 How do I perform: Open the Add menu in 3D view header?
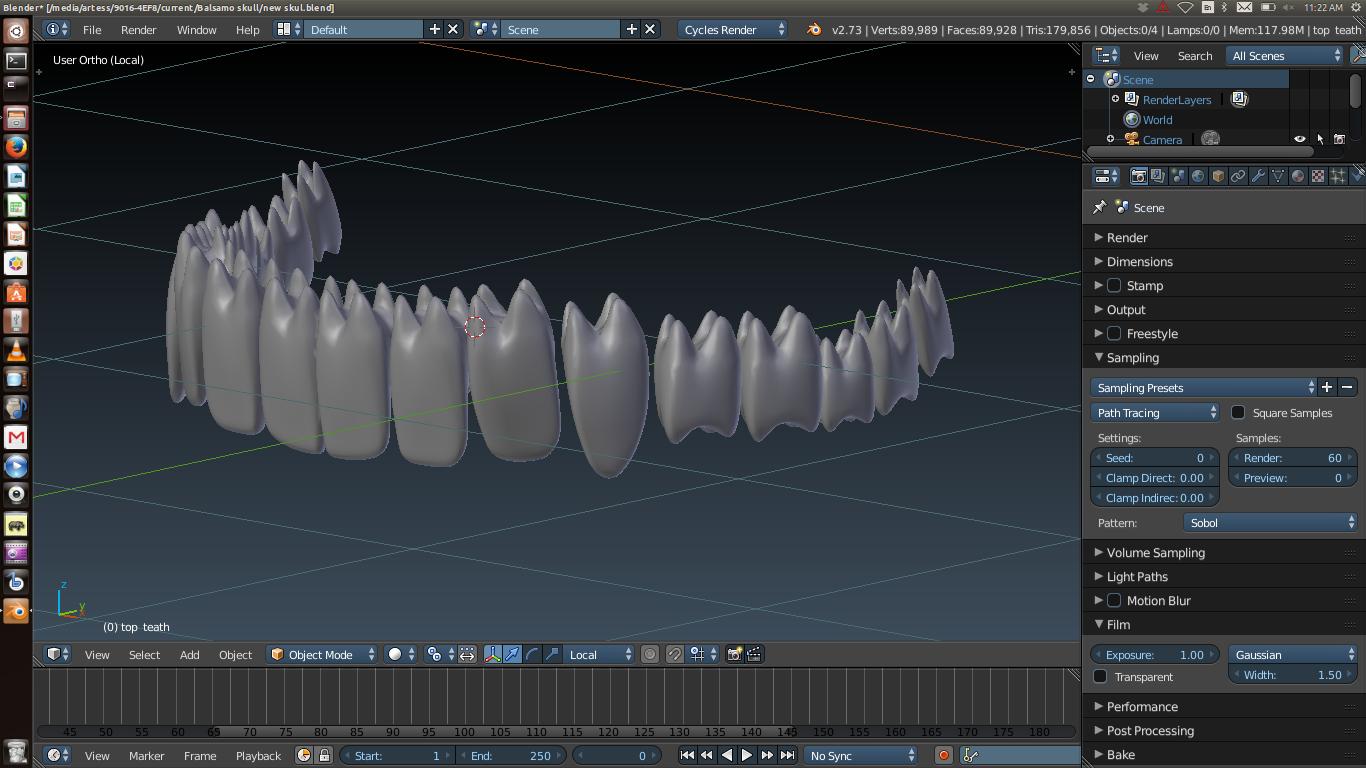(189, 654)
